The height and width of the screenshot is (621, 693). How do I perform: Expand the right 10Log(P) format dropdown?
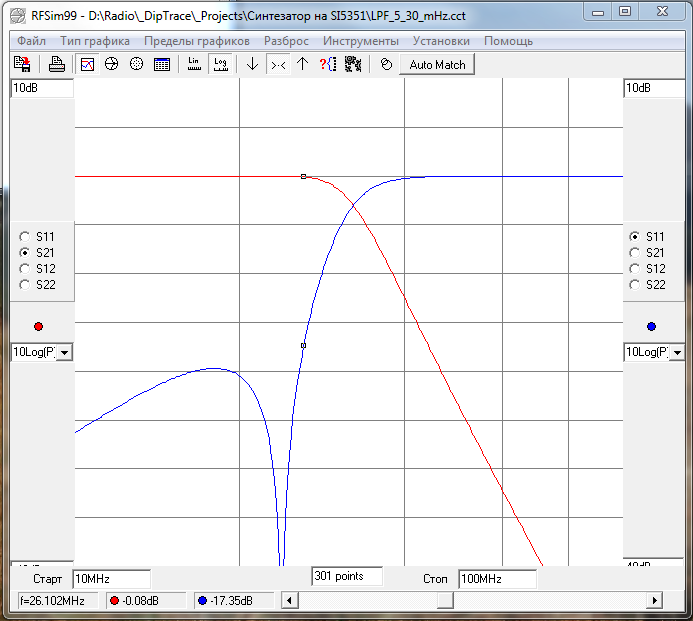click(x=677, y=352)
